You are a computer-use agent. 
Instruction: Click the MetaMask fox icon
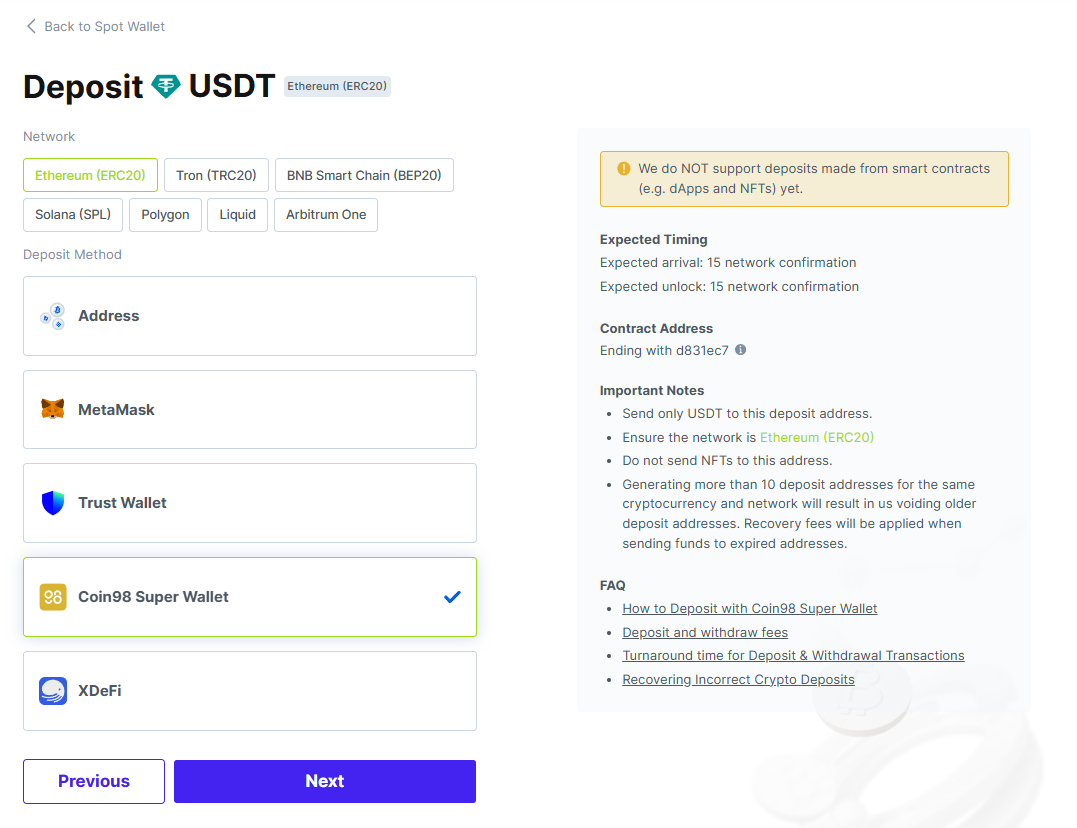53,410
